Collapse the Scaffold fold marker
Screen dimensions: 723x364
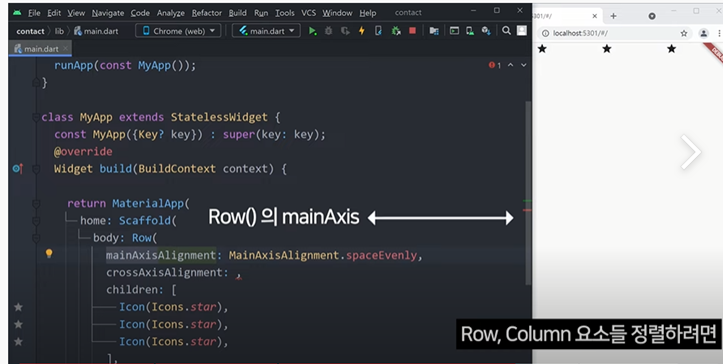pyautogui.click(x=36, y=221)
